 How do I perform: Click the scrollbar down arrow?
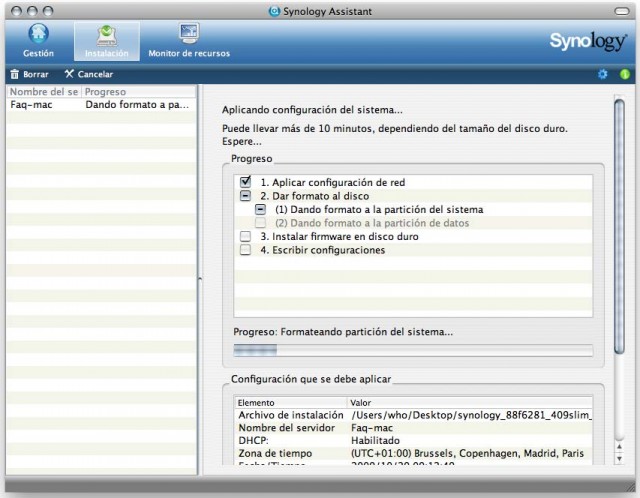619,458
